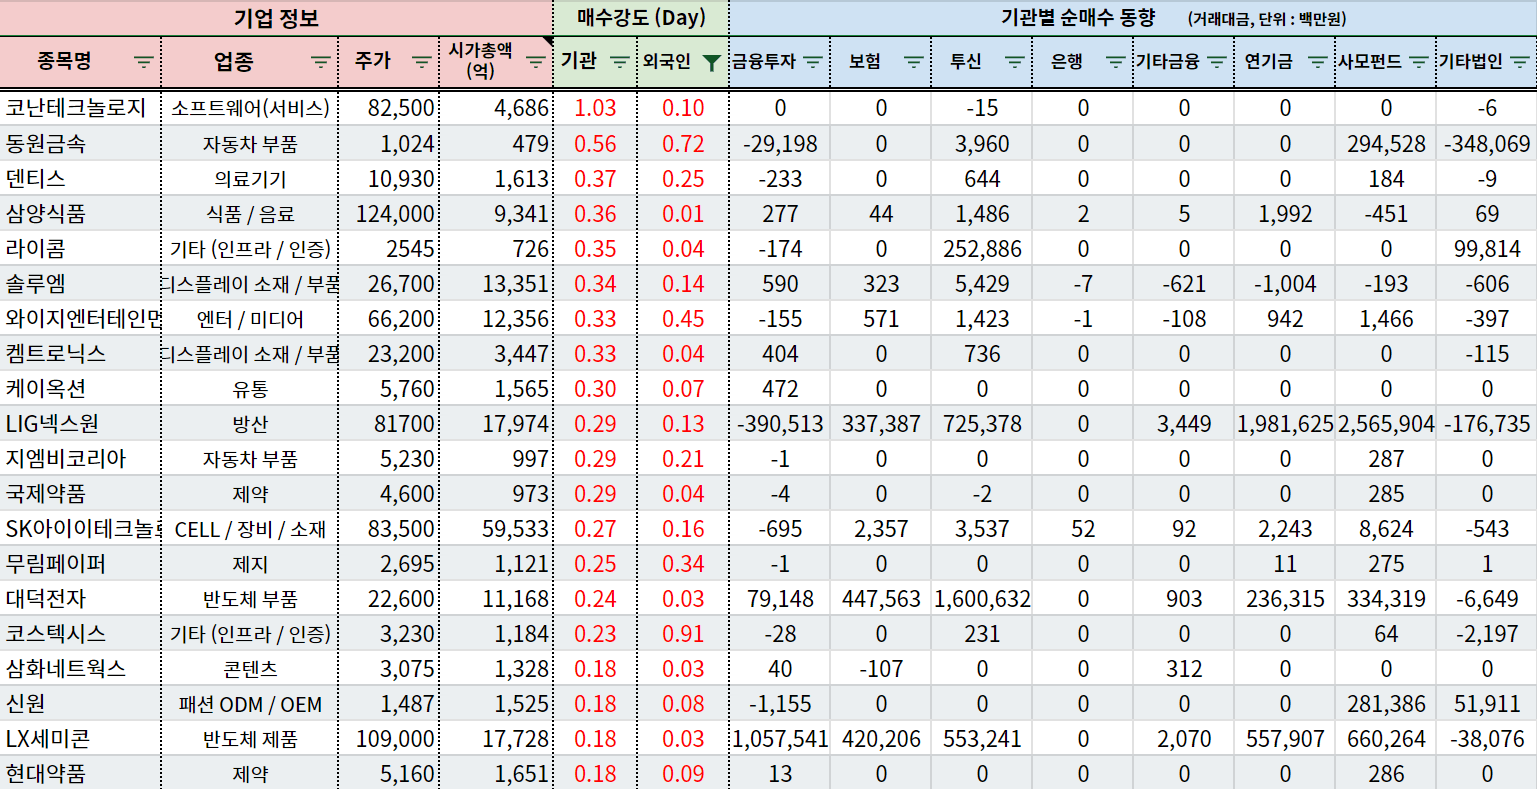Select the 소프트웨어(서비스) sector cell
The height and width of the screenshot is (789, 1537).
[250, 108]
